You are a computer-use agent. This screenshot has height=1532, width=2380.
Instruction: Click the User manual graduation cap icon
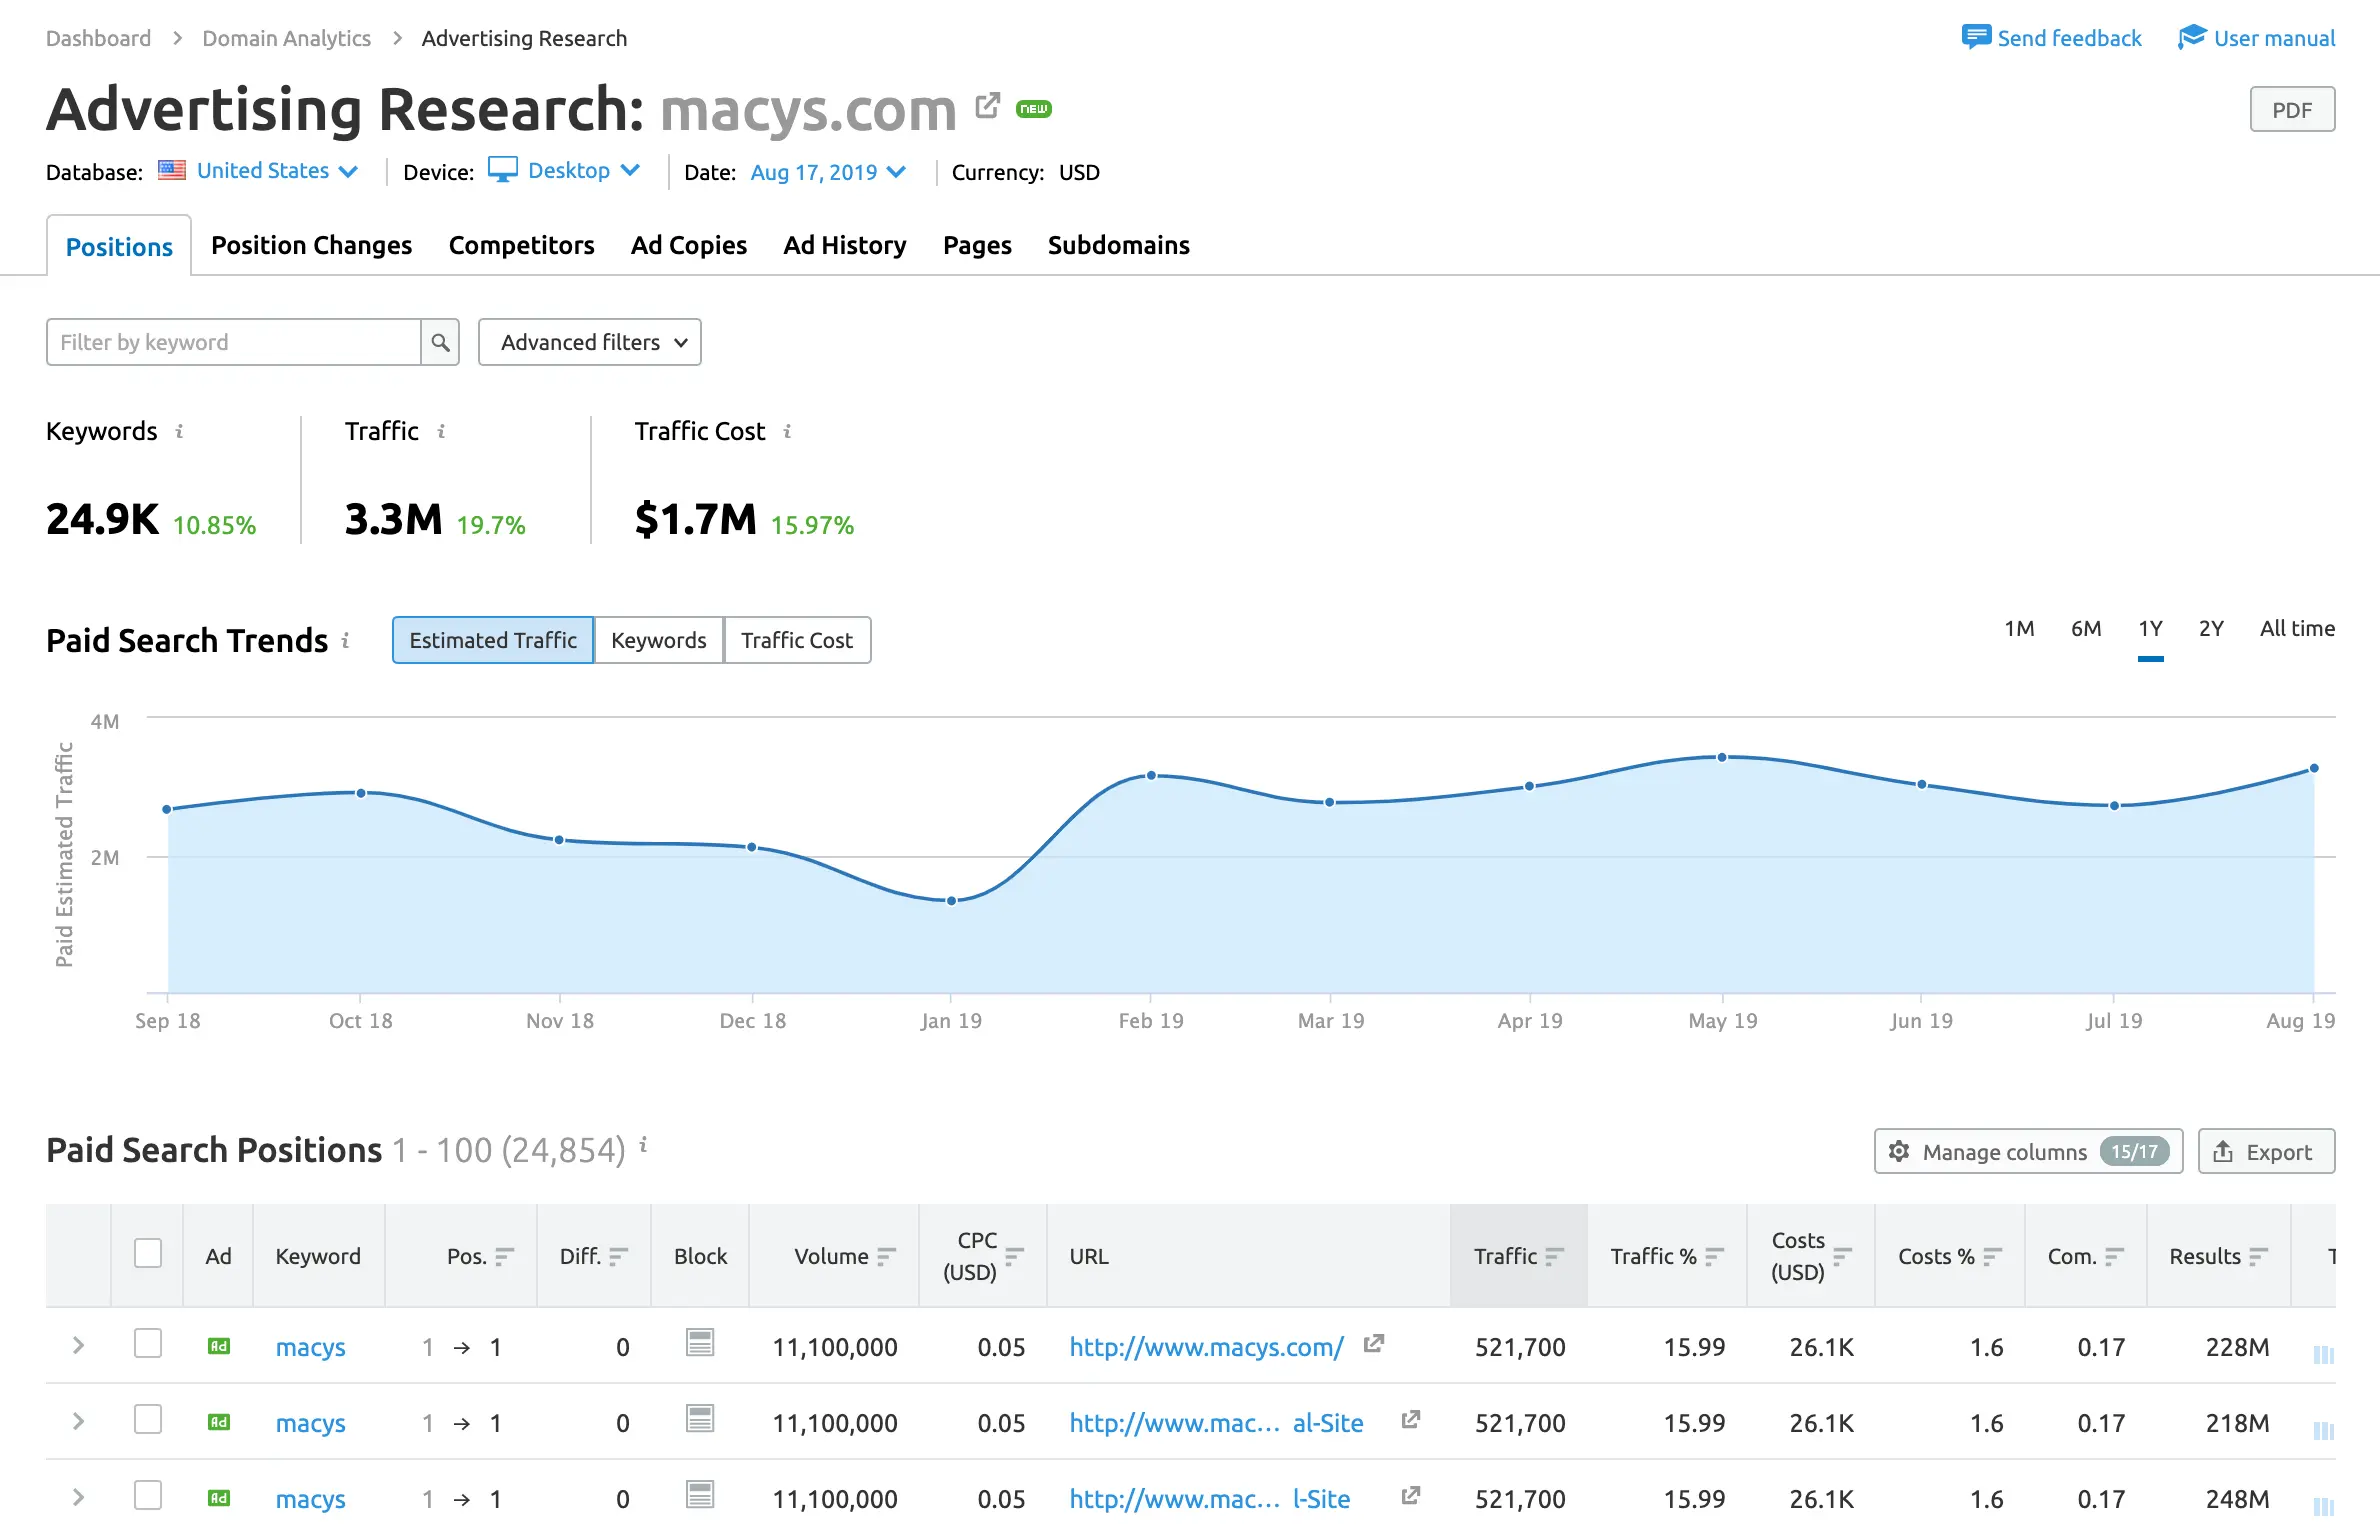(x=2192, y=38)
